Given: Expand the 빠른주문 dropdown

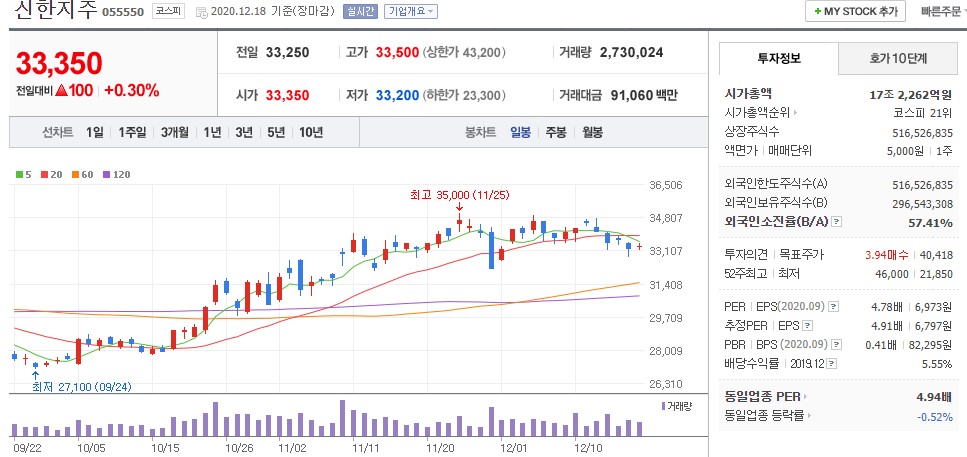Looking at the screenshot, I should tap(943, 12).
